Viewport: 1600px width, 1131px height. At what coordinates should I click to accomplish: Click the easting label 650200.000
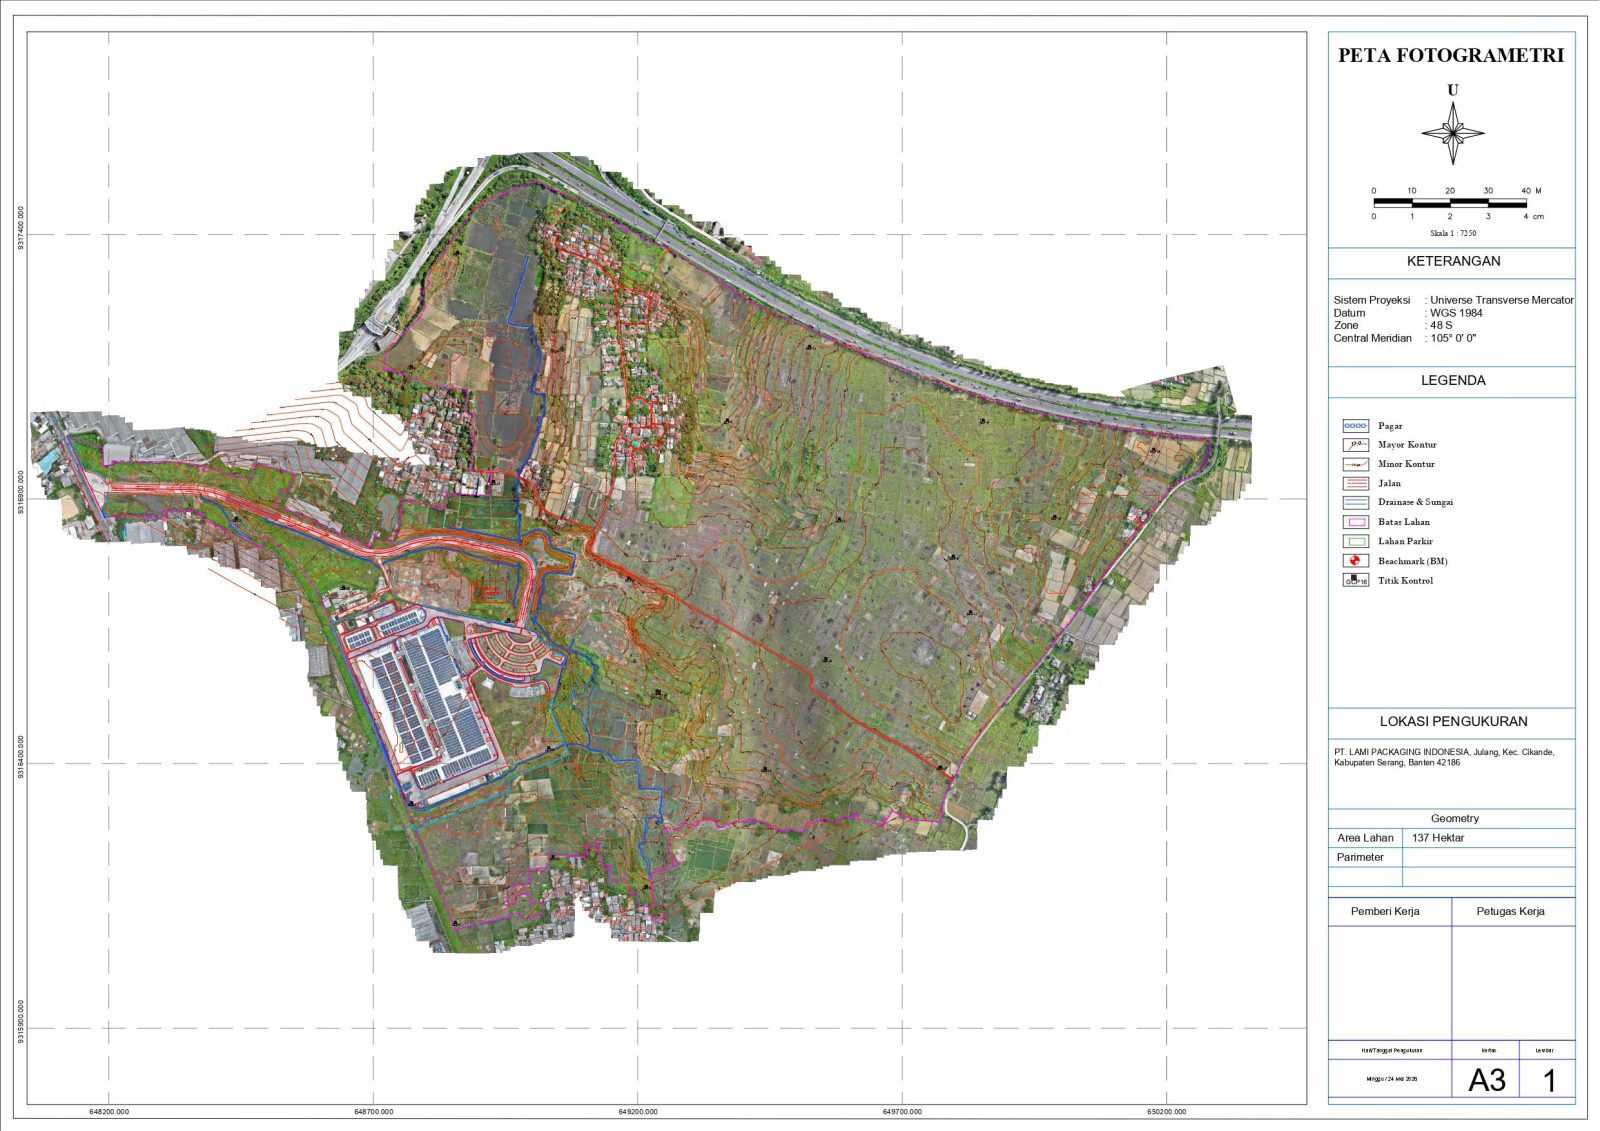[x=1167, y=1112]
